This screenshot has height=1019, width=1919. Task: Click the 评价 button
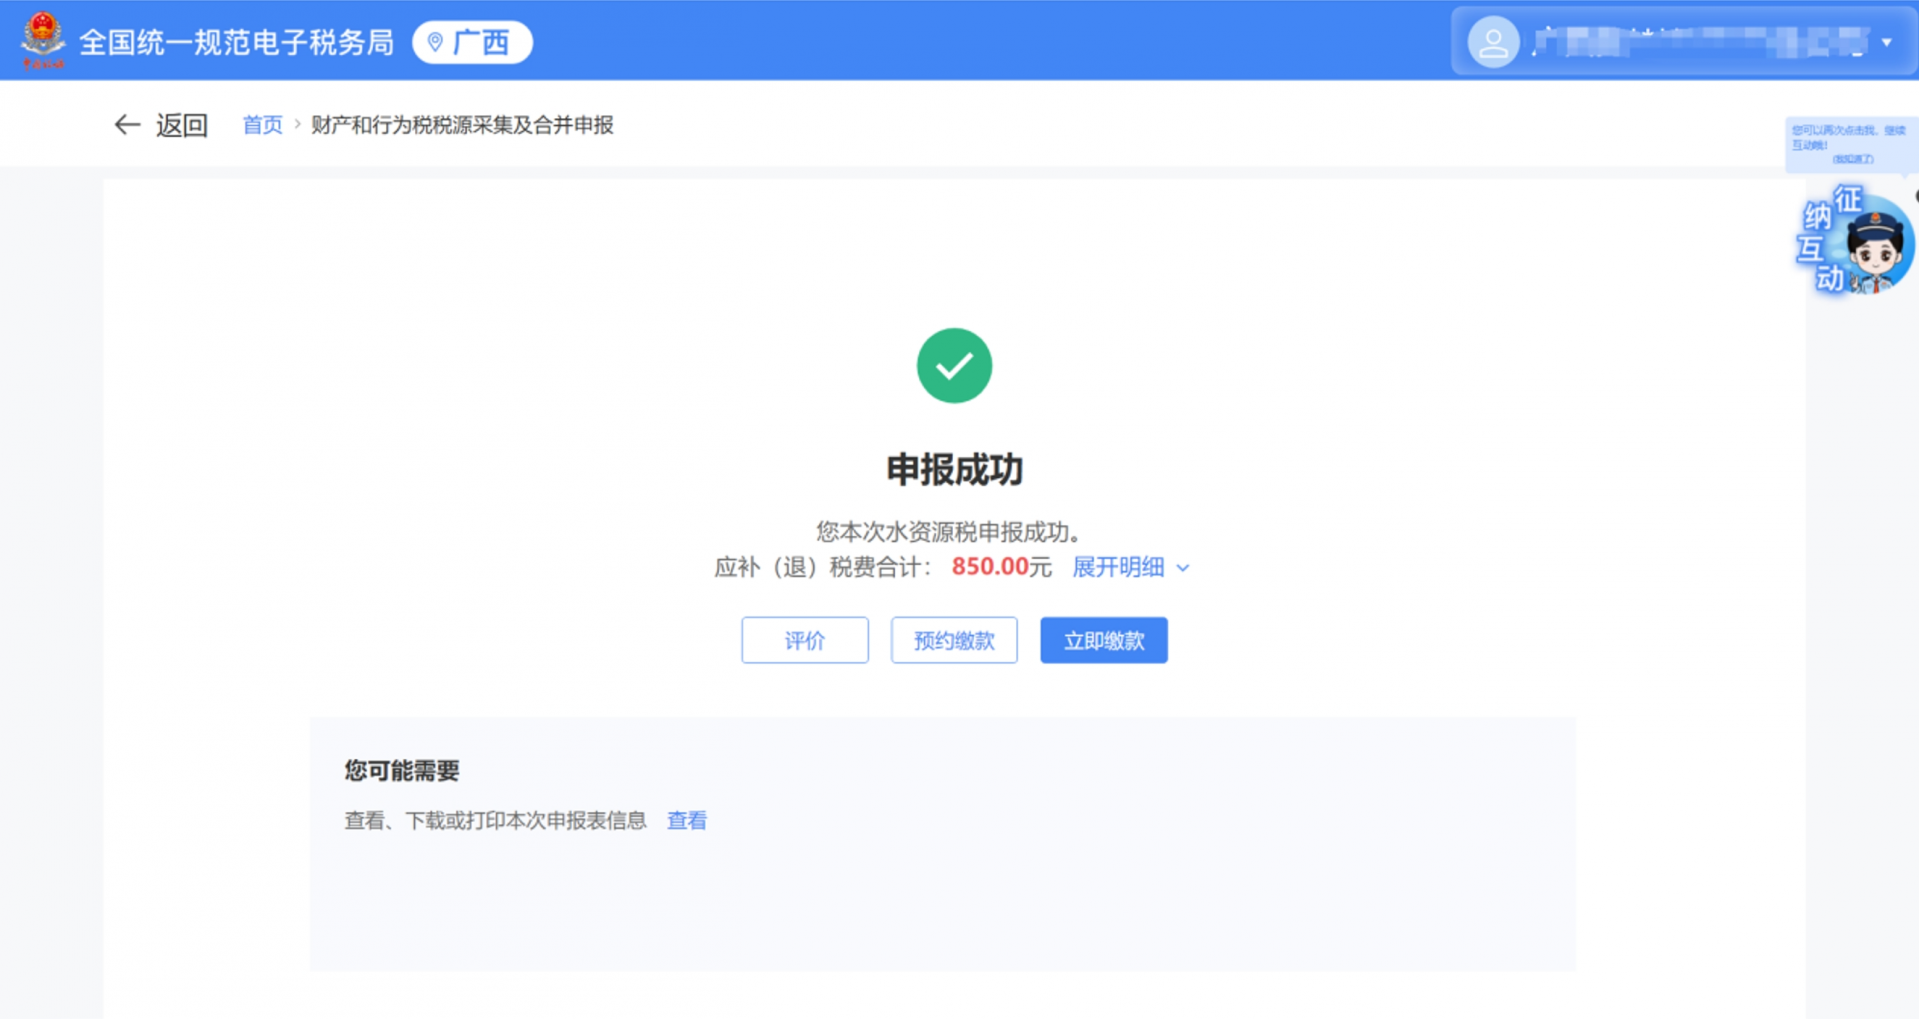(x=804, y=640)
